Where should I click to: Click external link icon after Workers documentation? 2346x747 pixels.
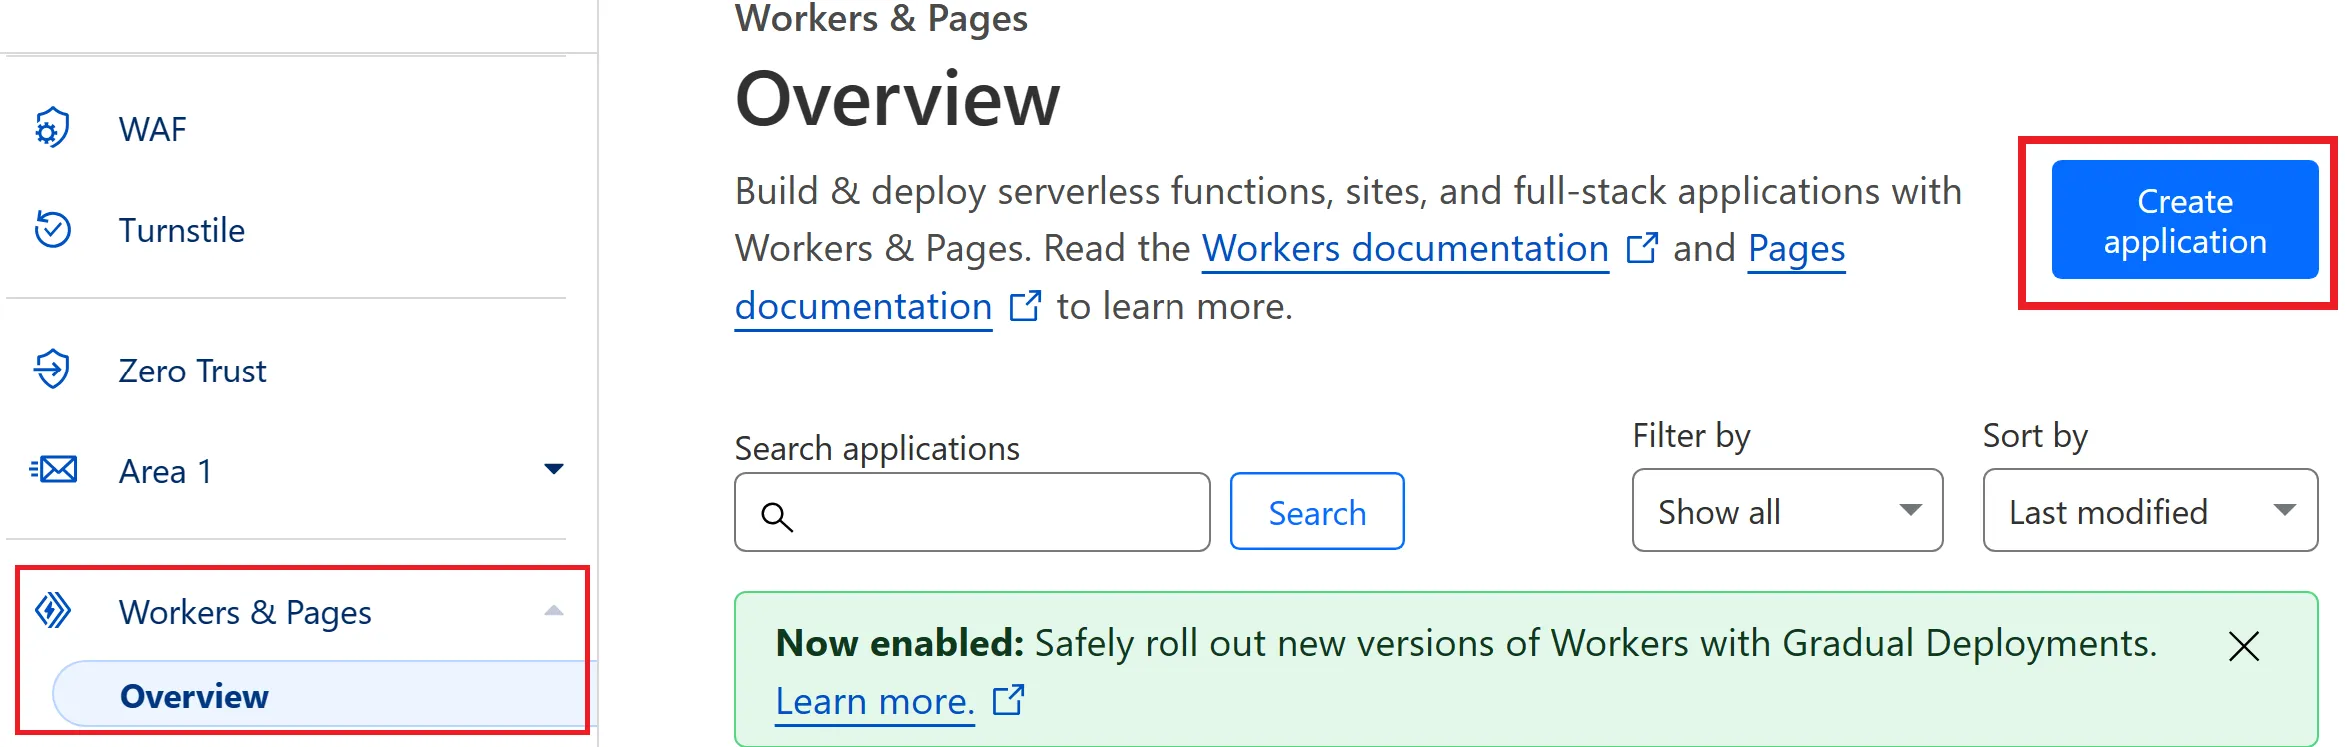pyautogui.click(x=1642, y=248)
